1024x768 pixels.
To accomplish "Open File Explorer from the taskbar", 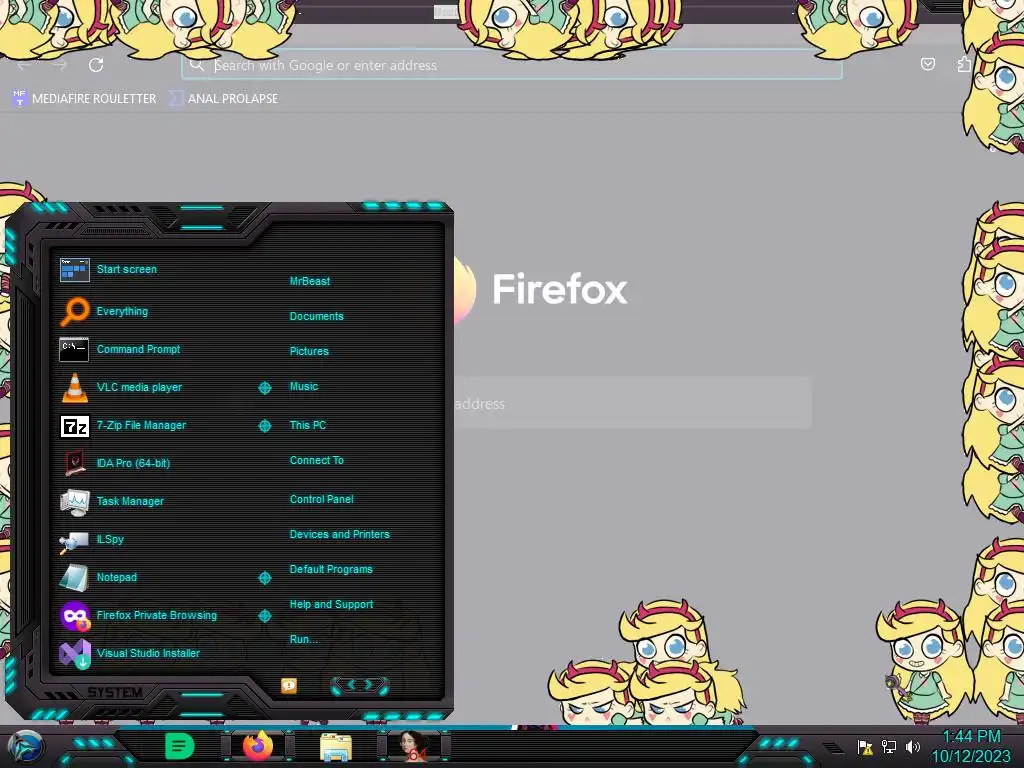I will tap(336, 747).
